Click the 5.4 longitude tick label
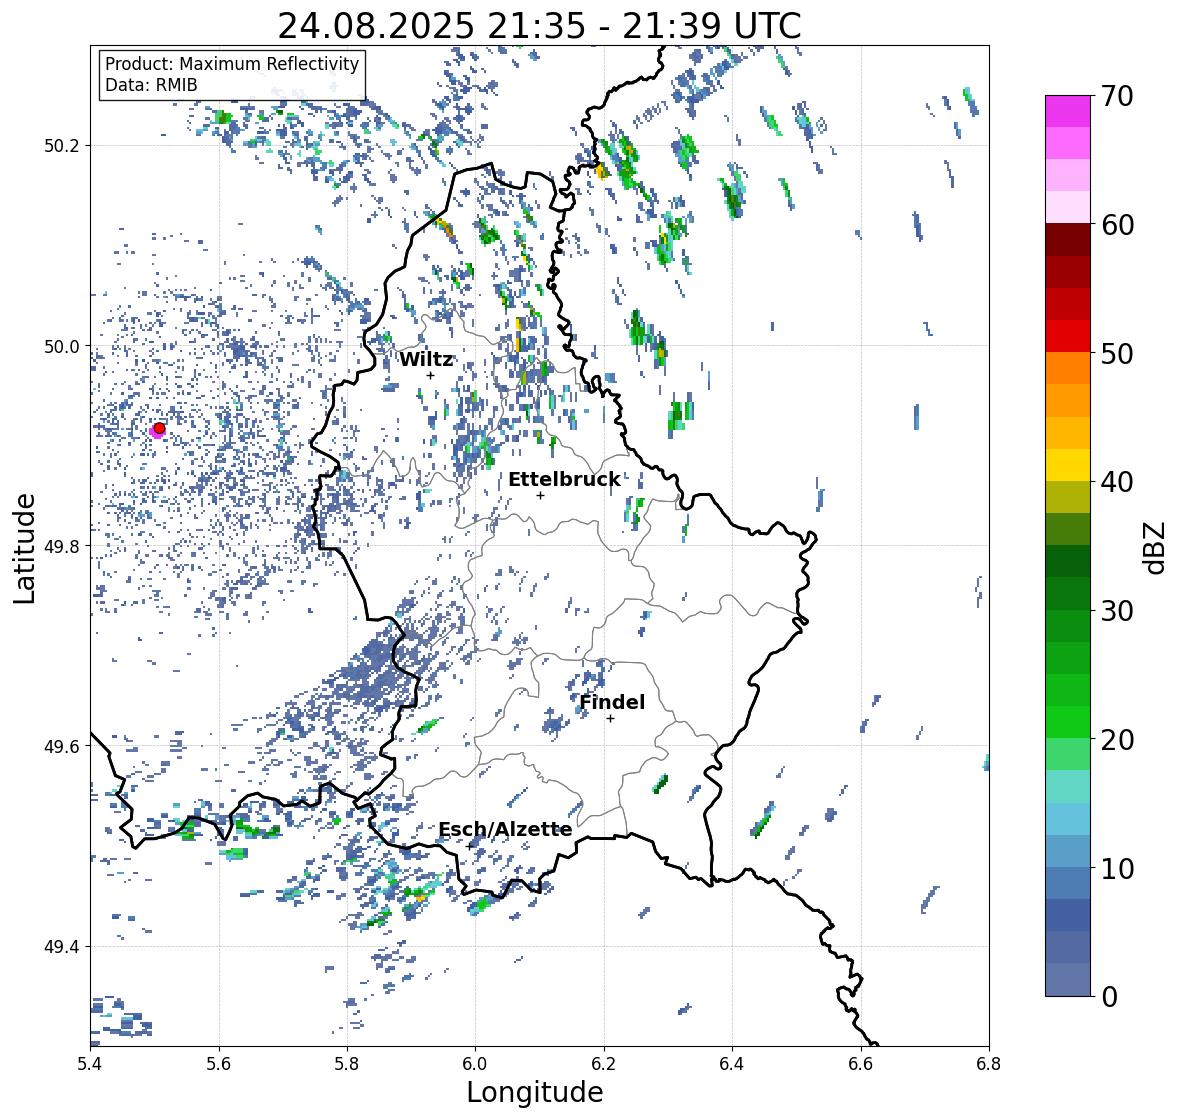This screenshot has width=1179, height=1117. pos(90,1063)
